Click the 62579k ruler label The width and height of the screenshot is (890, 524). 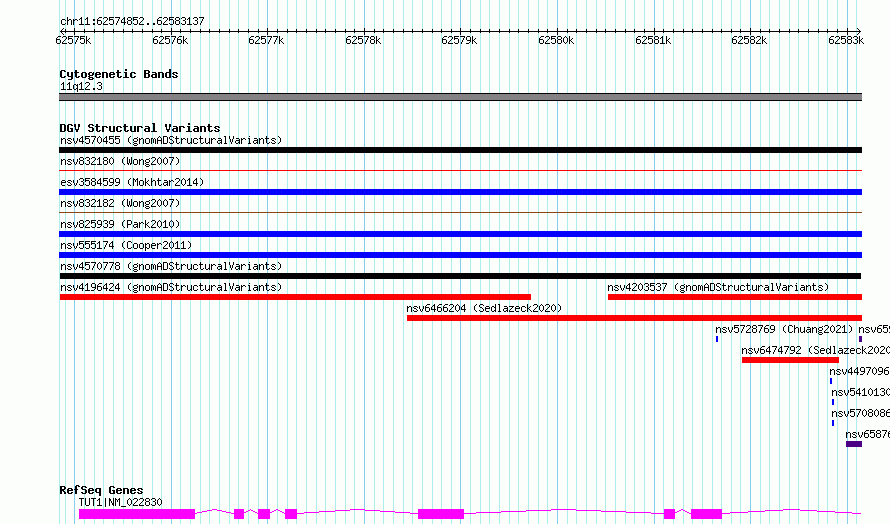[x=459, y=40]
